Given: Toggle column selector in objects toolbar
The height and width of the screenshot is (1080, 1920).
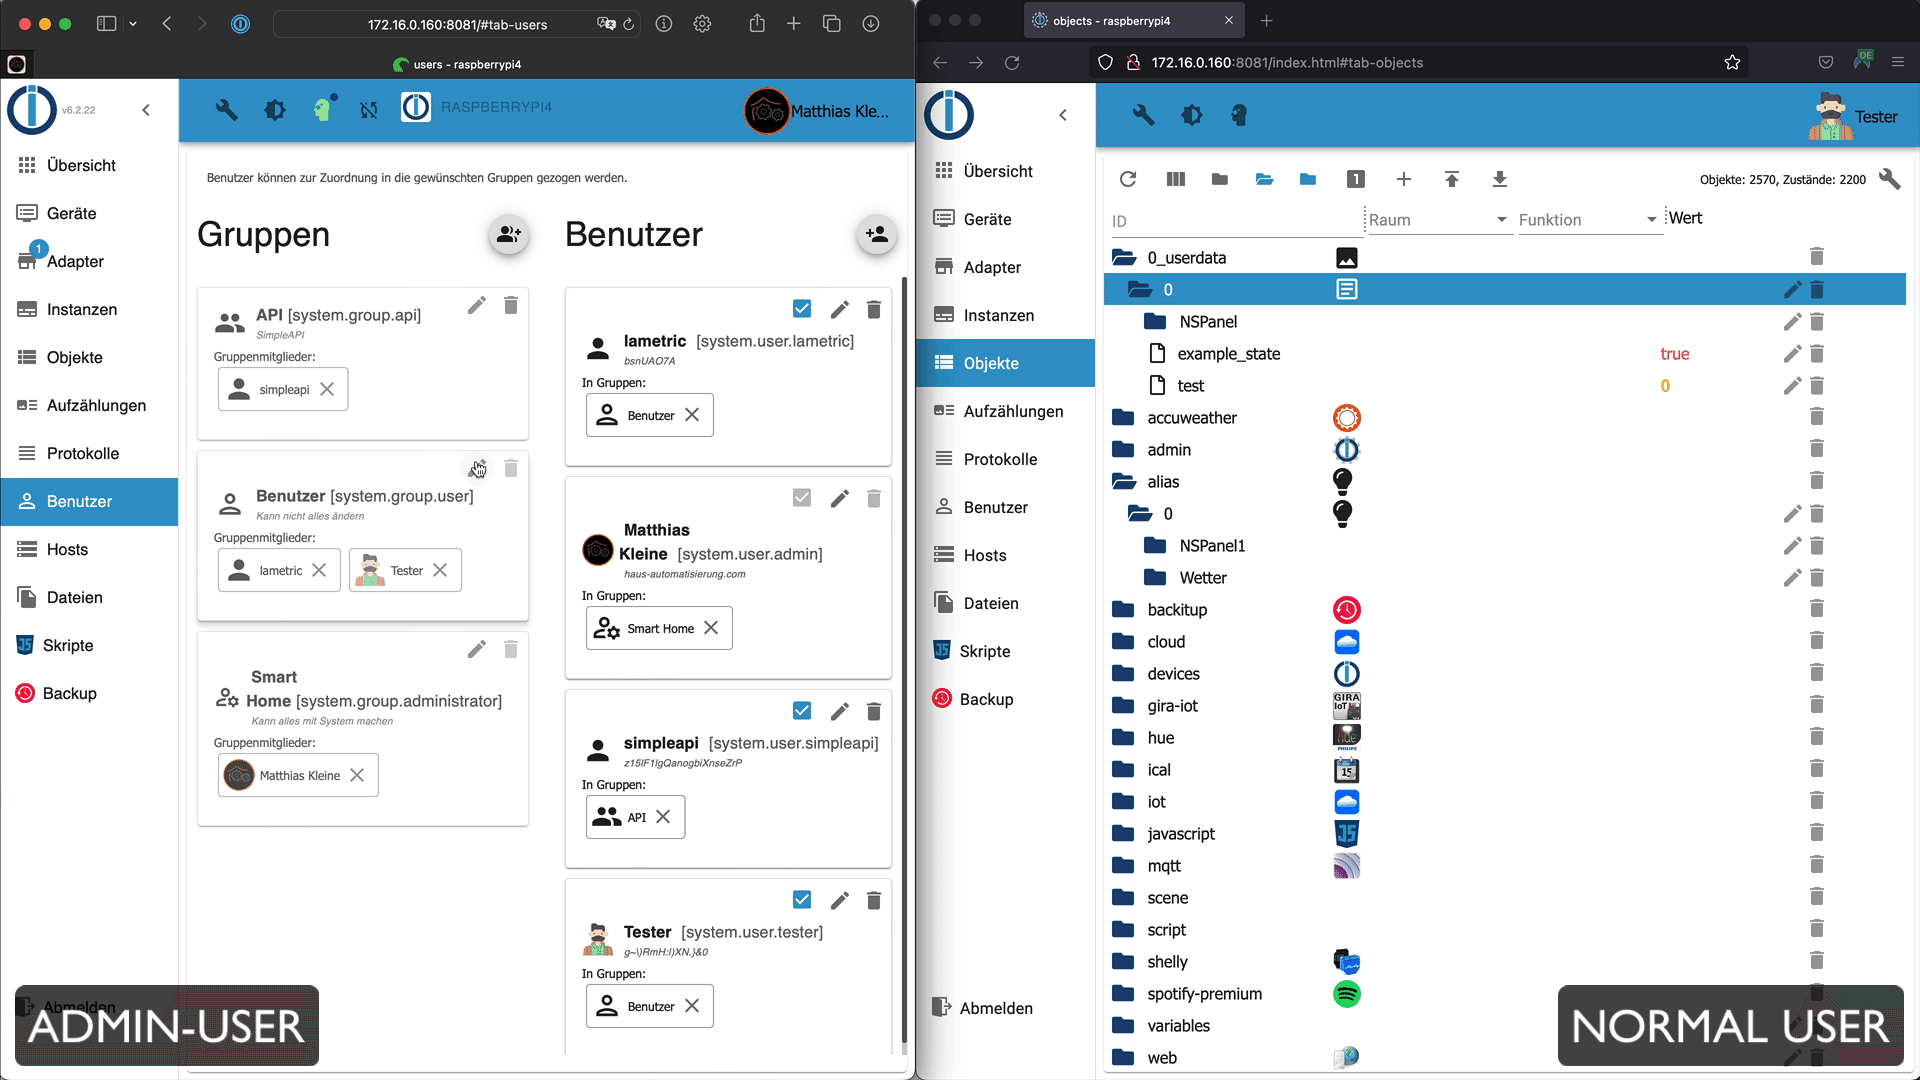Looking at the screenshot, I should click(x=1175, y=179).
